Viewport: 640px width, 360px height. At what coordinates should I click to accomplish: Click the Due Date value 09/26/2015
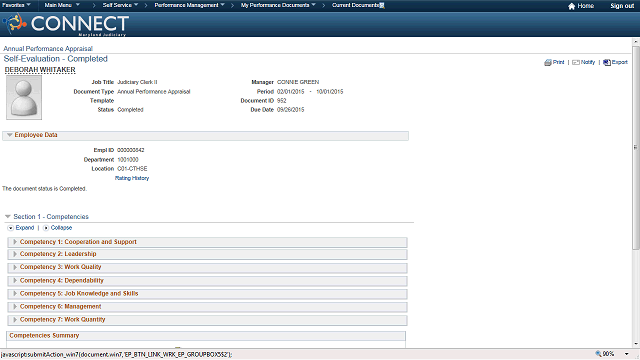pyautogui.click(x=291, y=110)
